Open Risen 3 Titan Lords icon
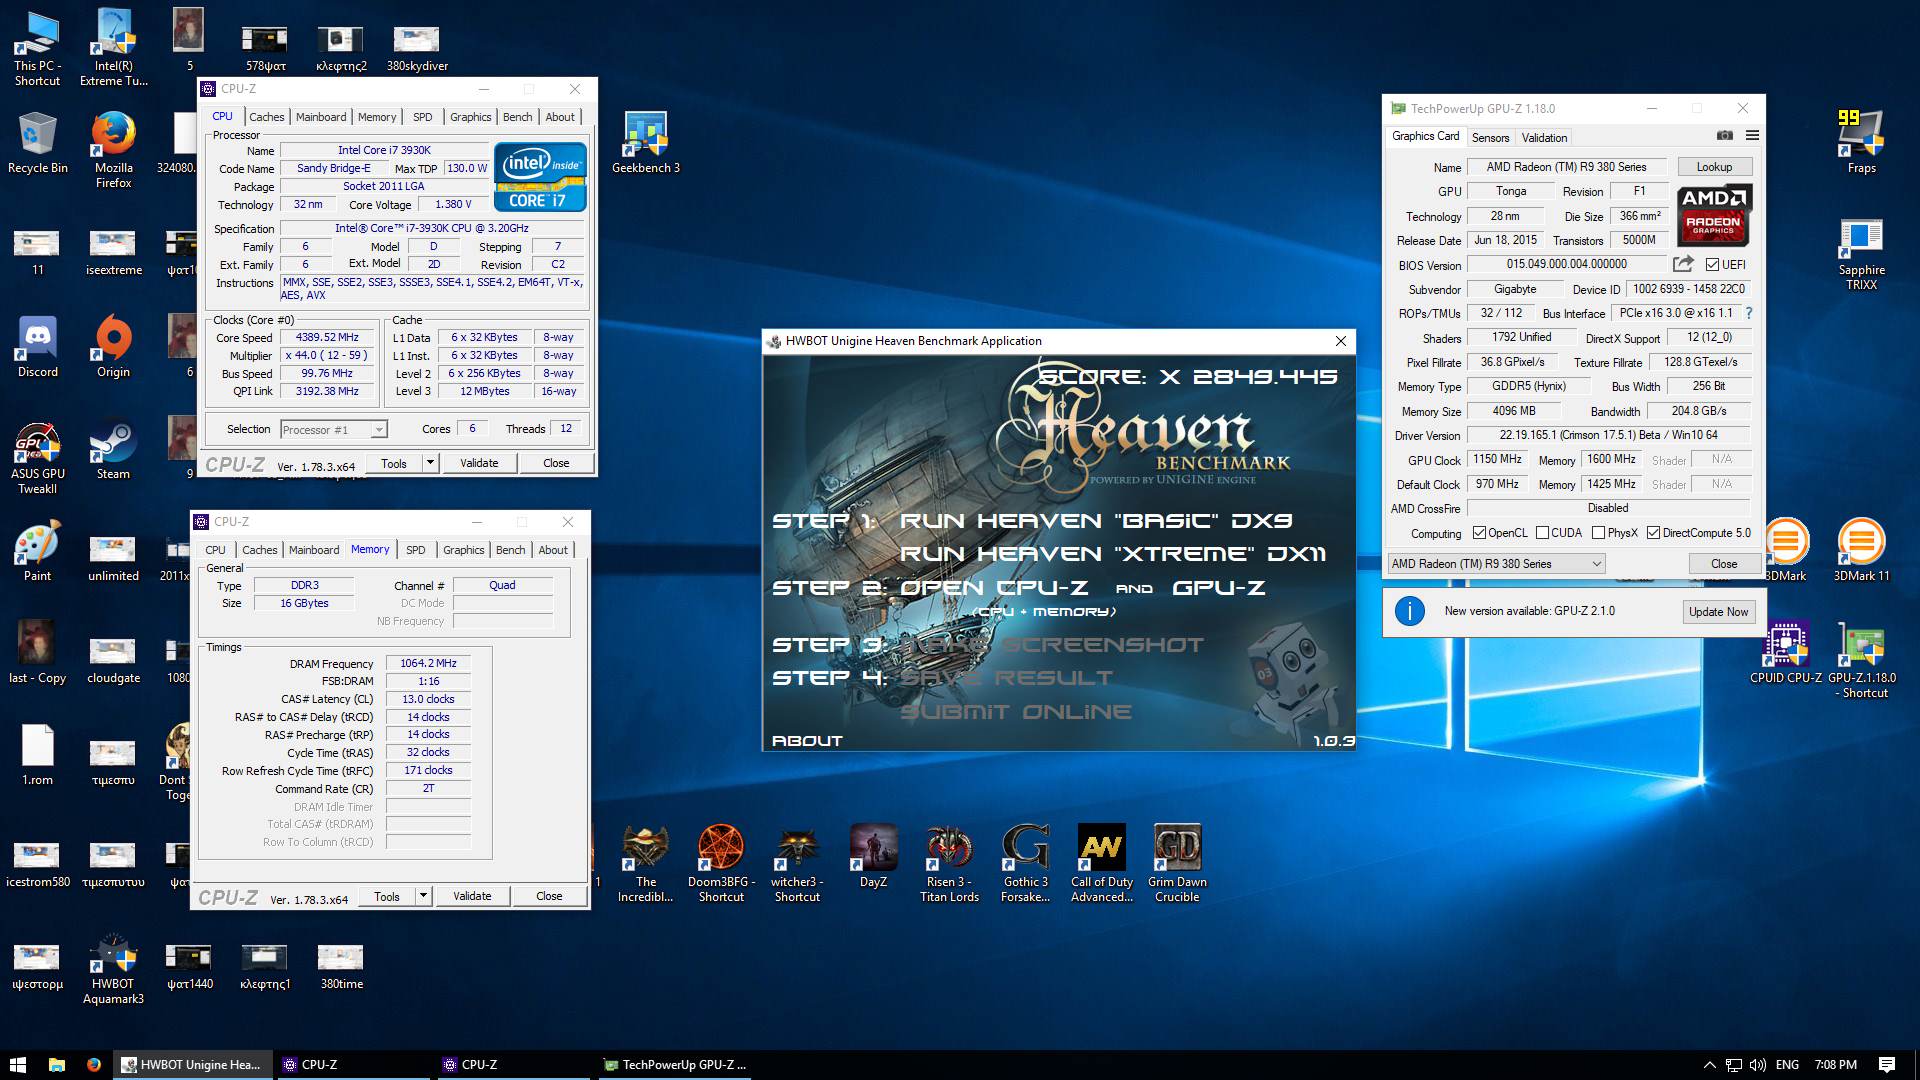The width and height of the screenshot is (1920, 1080). (x=949, y=863)
